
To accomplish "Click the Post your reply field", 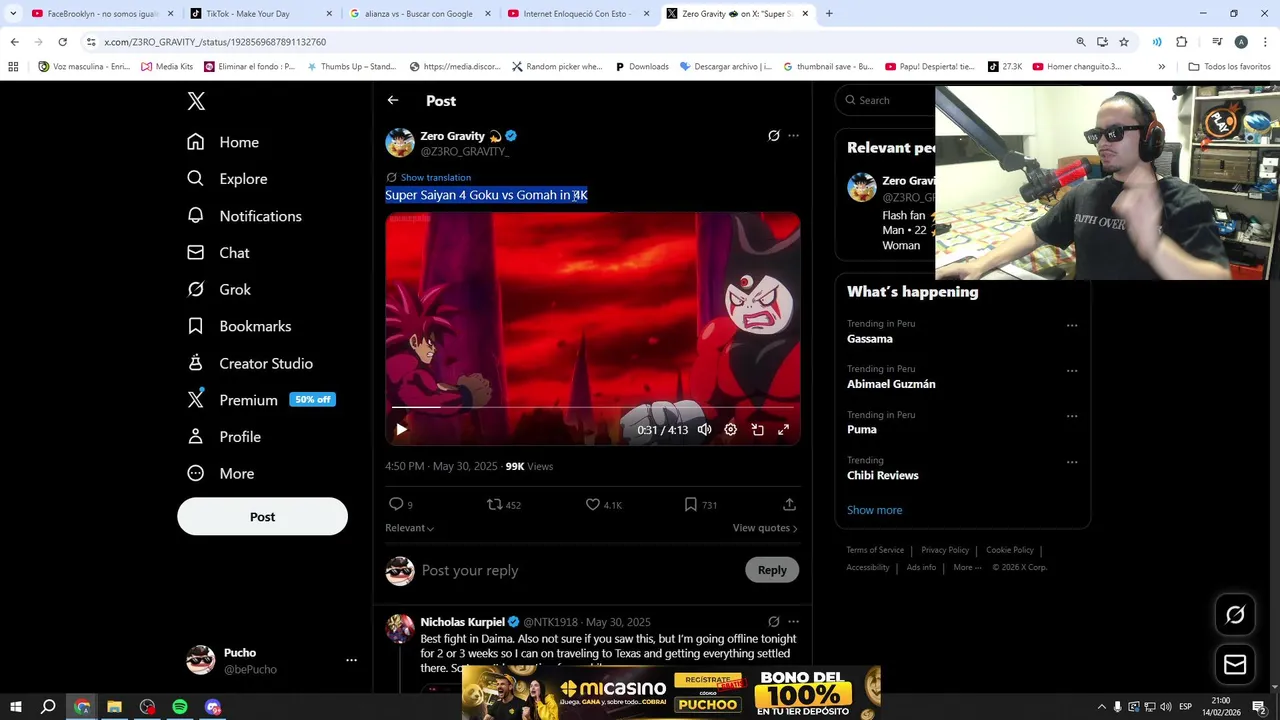I will point(575,570).
